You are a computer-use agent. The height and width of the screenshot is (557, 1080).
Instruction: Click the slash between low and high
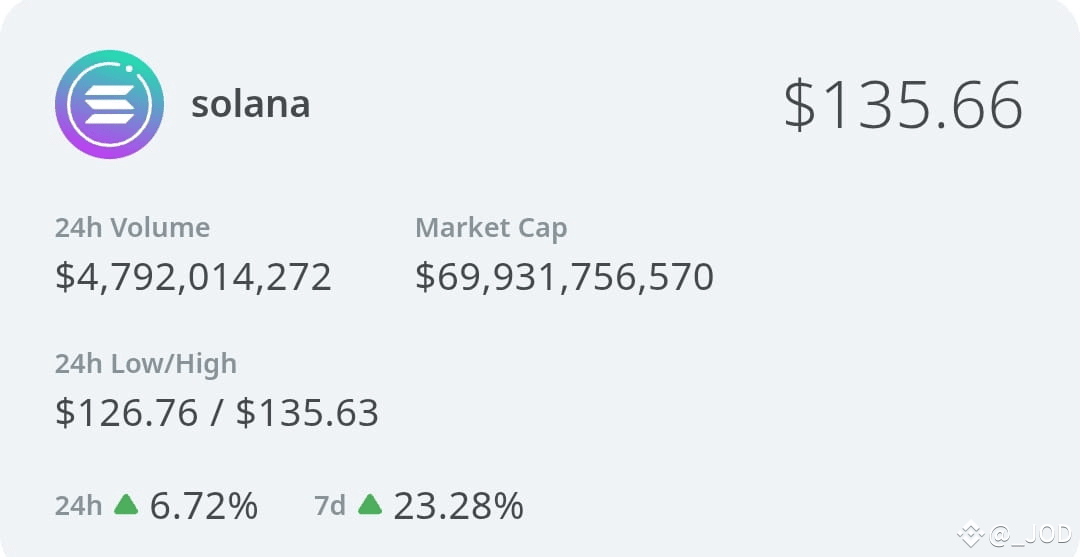tap(217, 412)
